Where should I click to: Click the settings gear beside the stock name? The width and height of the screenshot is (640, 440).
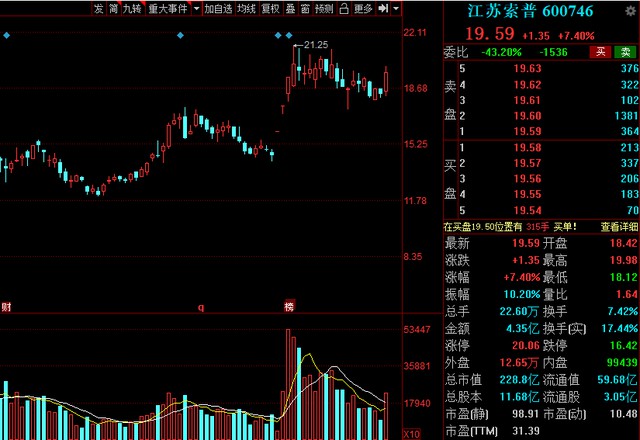[x=629, y=10]
